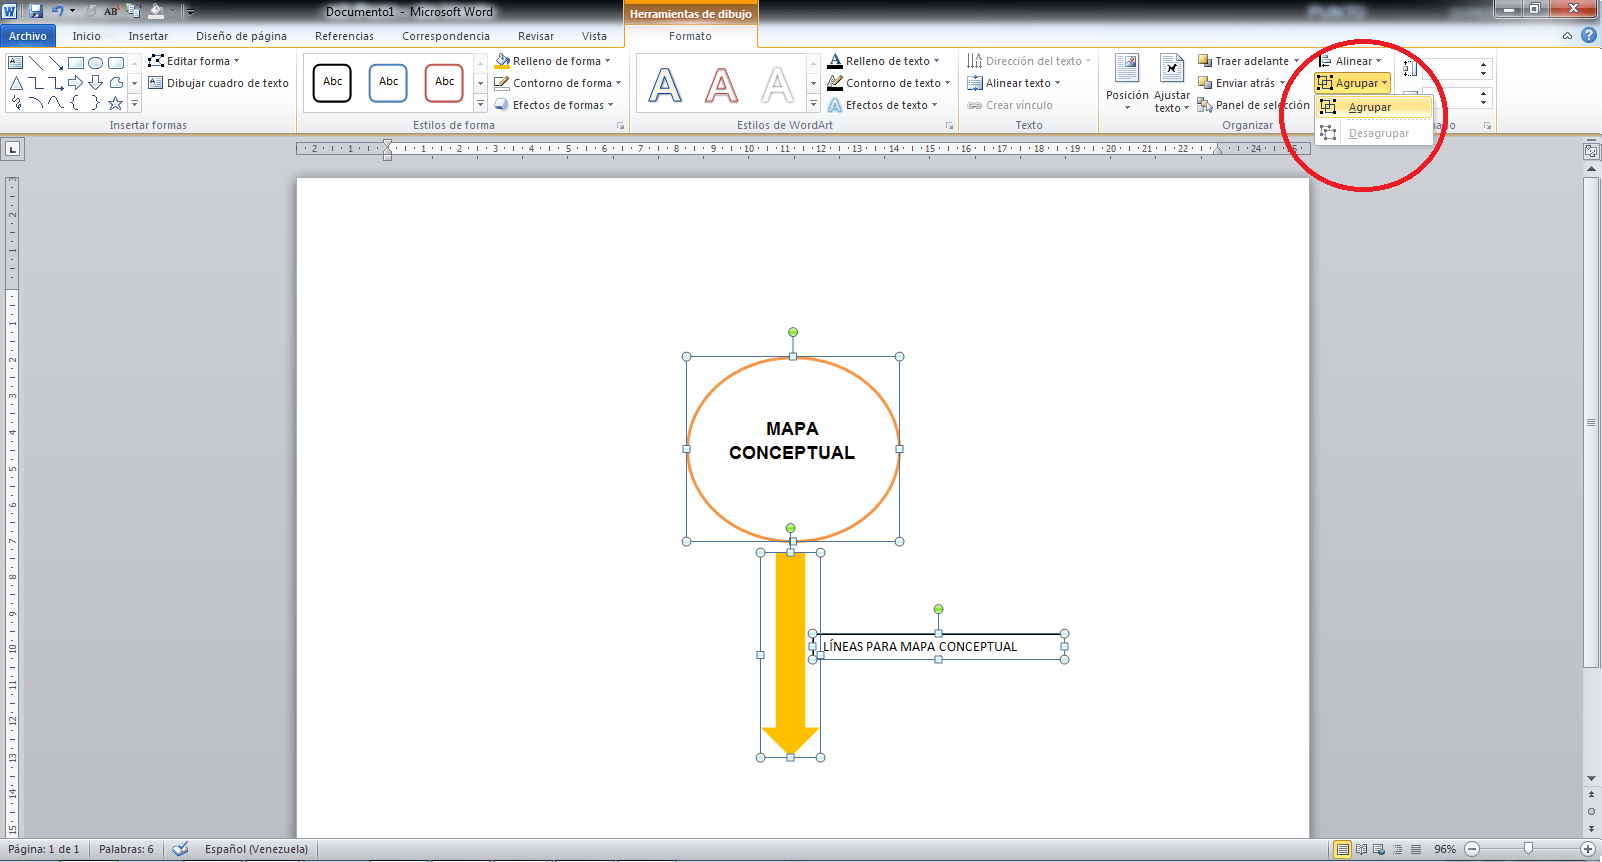Click the tab stop selector left of ruler
Image resolution: width=1602 pixels, height=862 pixels.
pos(13,149)
